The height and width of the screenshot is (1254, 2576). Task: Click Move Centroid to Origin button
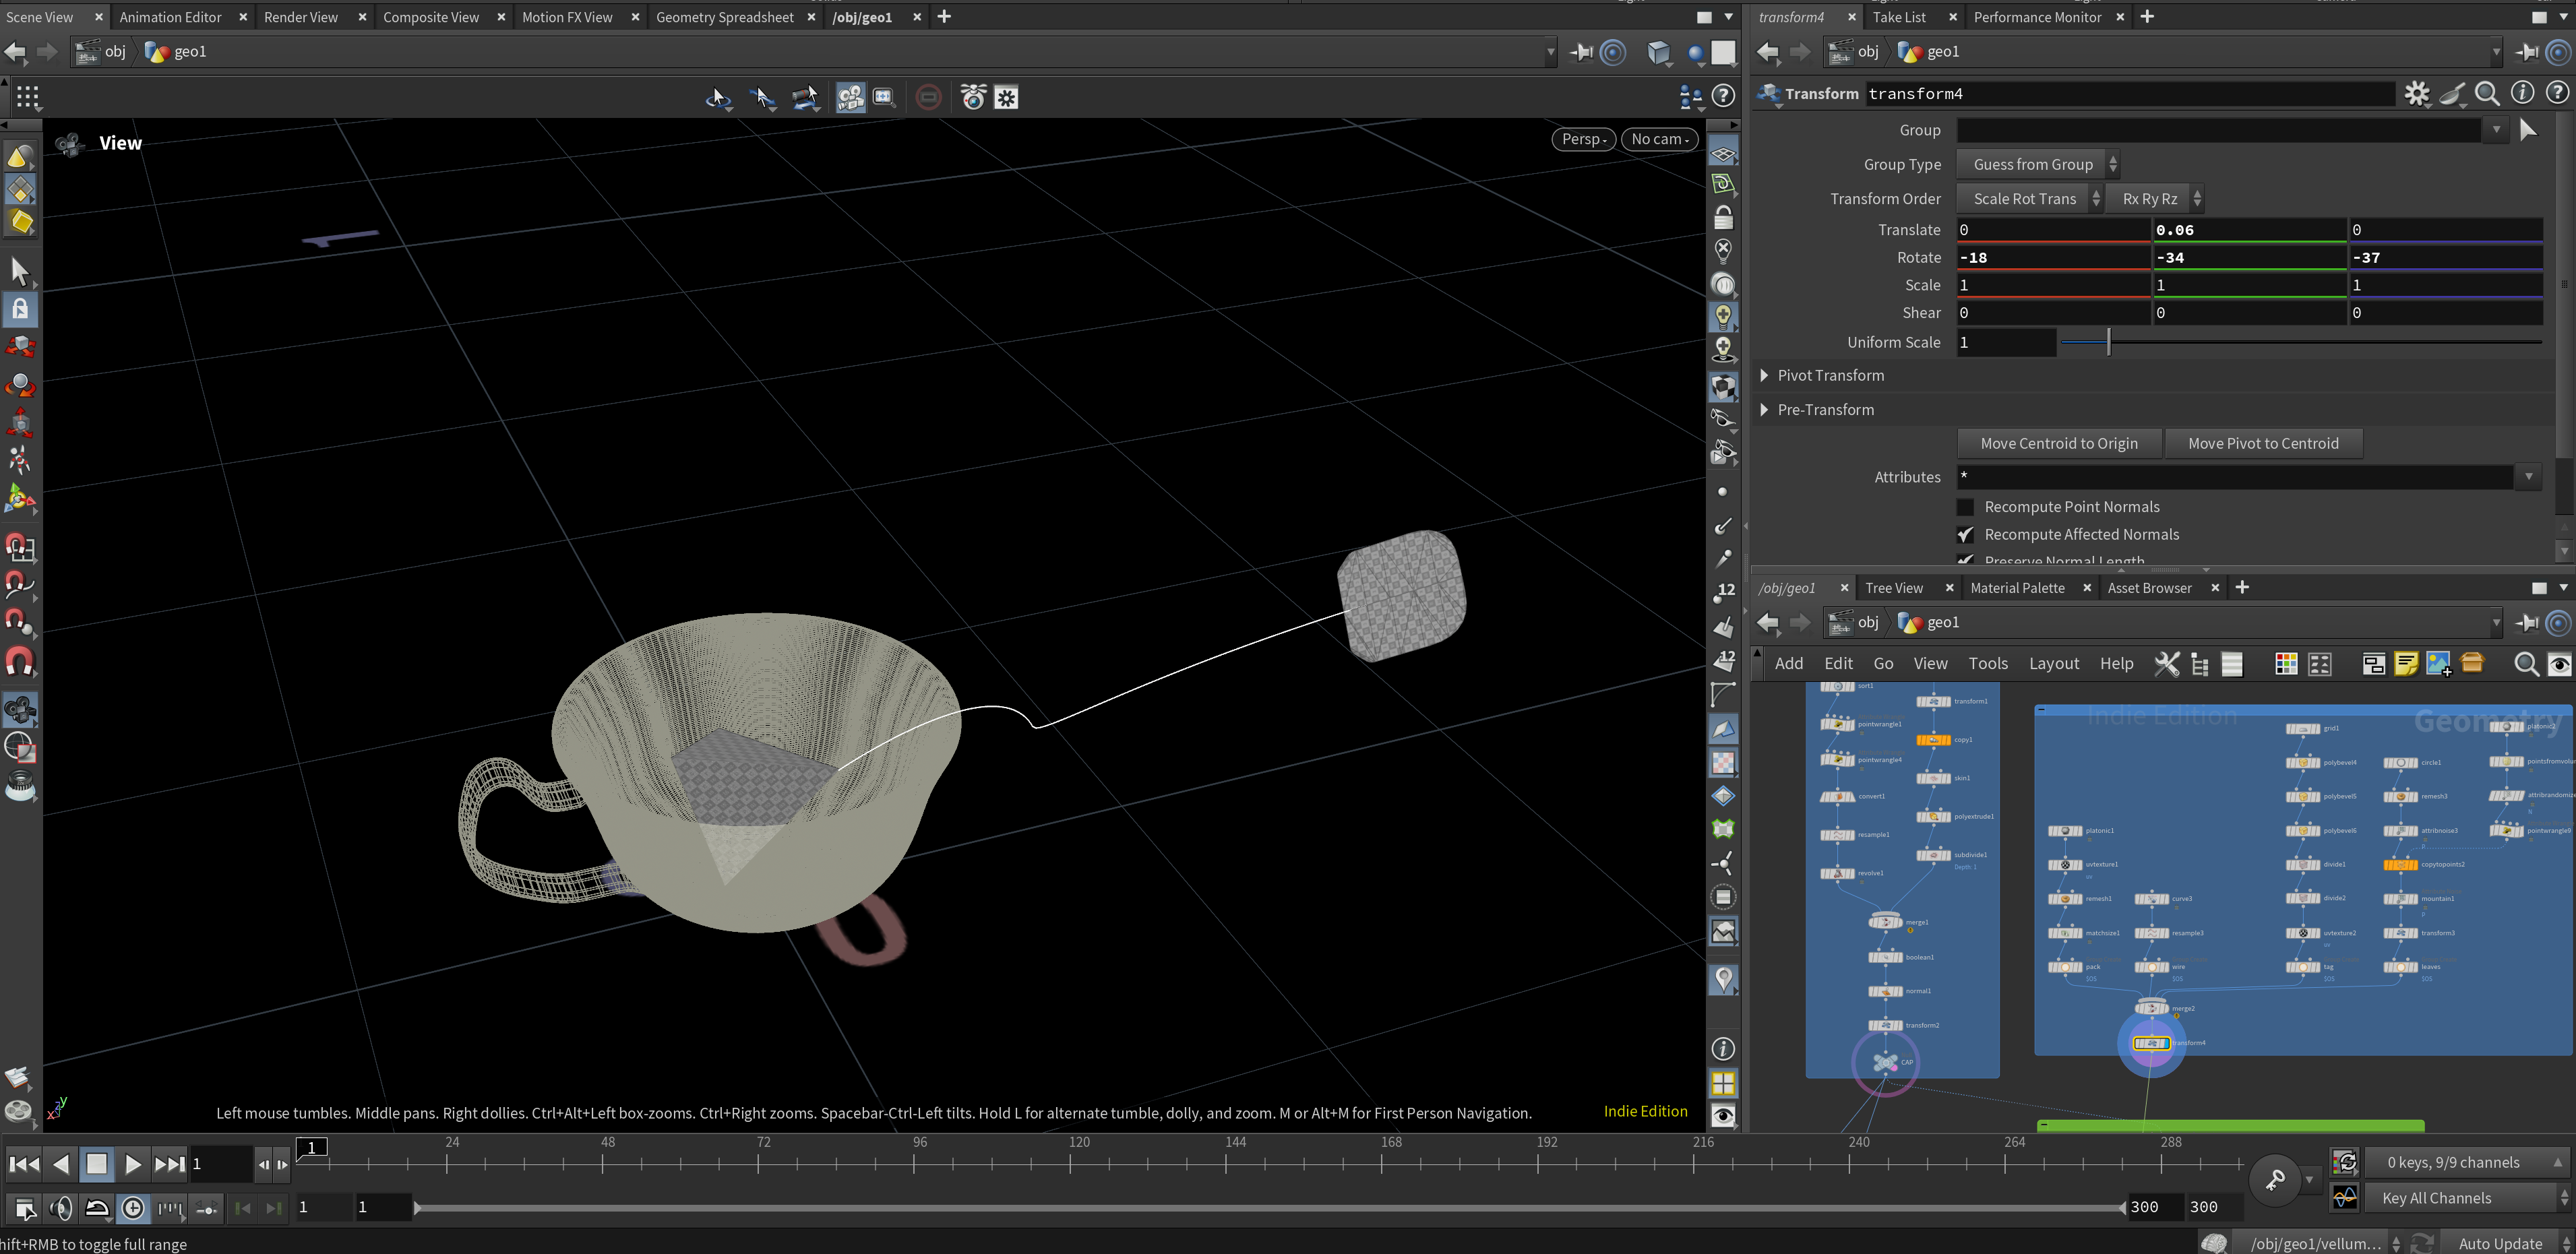point(2058,444)
